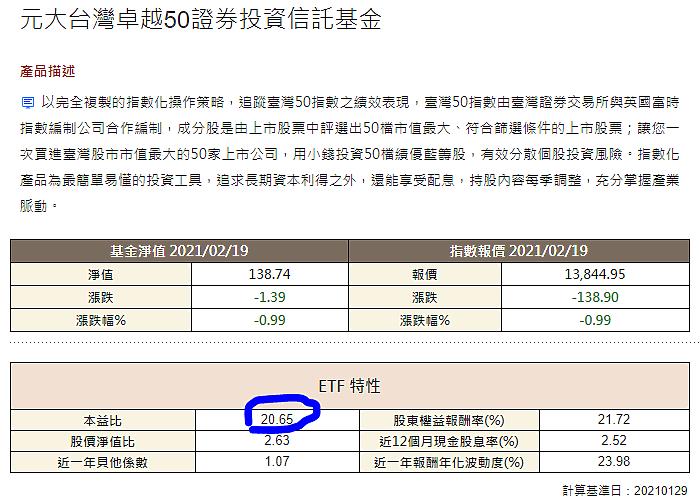Select the dividend yield value 2.52
The image size is (700, 500).
614,441
